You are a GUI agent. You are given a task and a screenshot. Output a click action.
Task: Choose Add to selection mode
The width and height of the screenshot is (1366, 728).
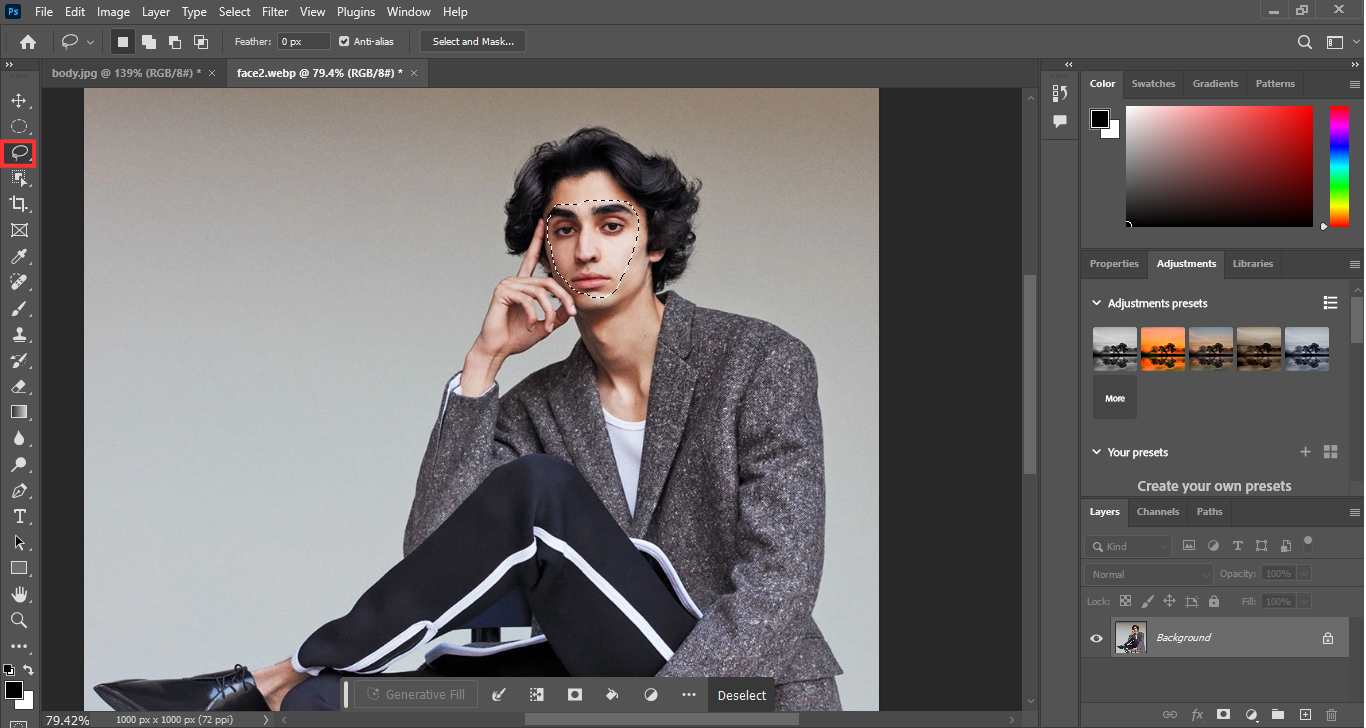148,42
